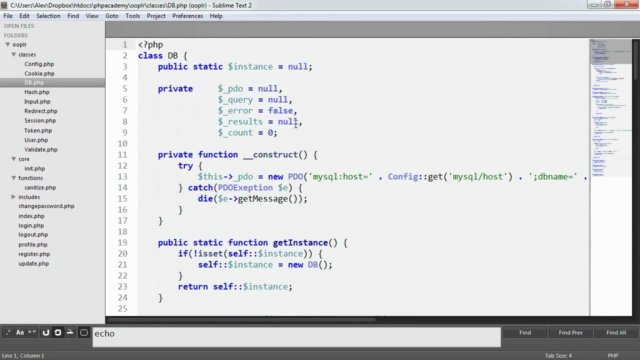Open the Edit menu

24,16
